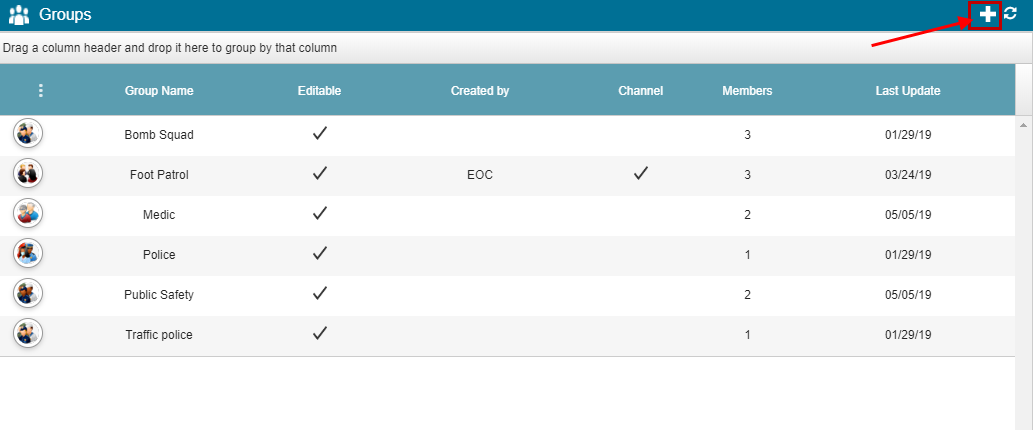Refresh the groups list
The image size is (1033, 430).
tap(1011, 13)
